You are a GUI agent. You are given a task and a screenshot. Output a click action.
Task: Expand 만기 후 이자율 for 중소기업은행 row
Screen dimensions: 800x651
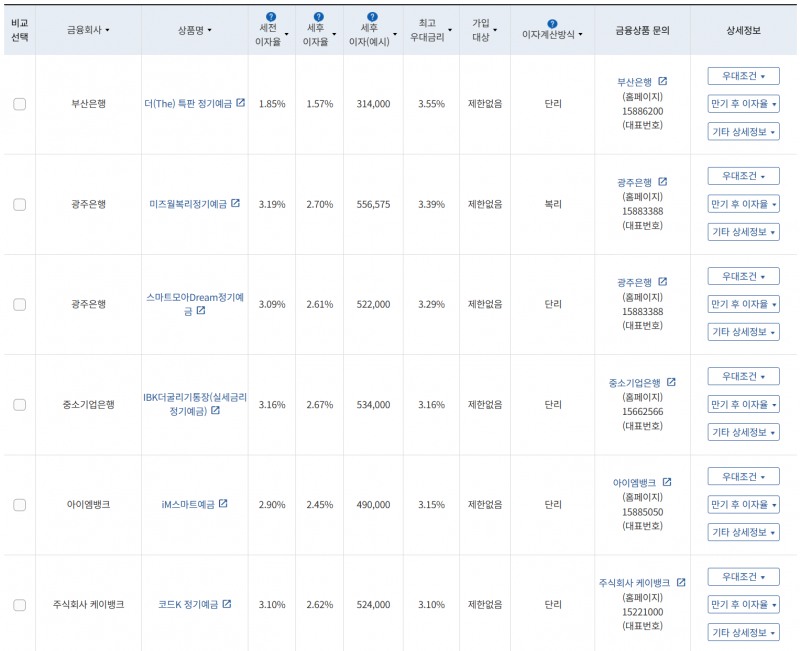pos(743,405)
